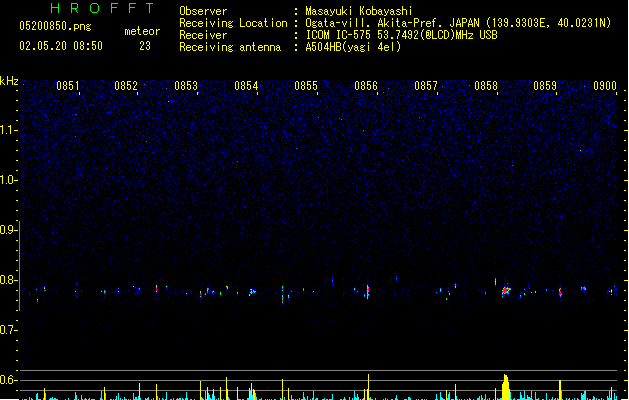629x400 pixels.
Task: Click the meteor count 23
Action: pyautogui.click(x=145, y=46)
